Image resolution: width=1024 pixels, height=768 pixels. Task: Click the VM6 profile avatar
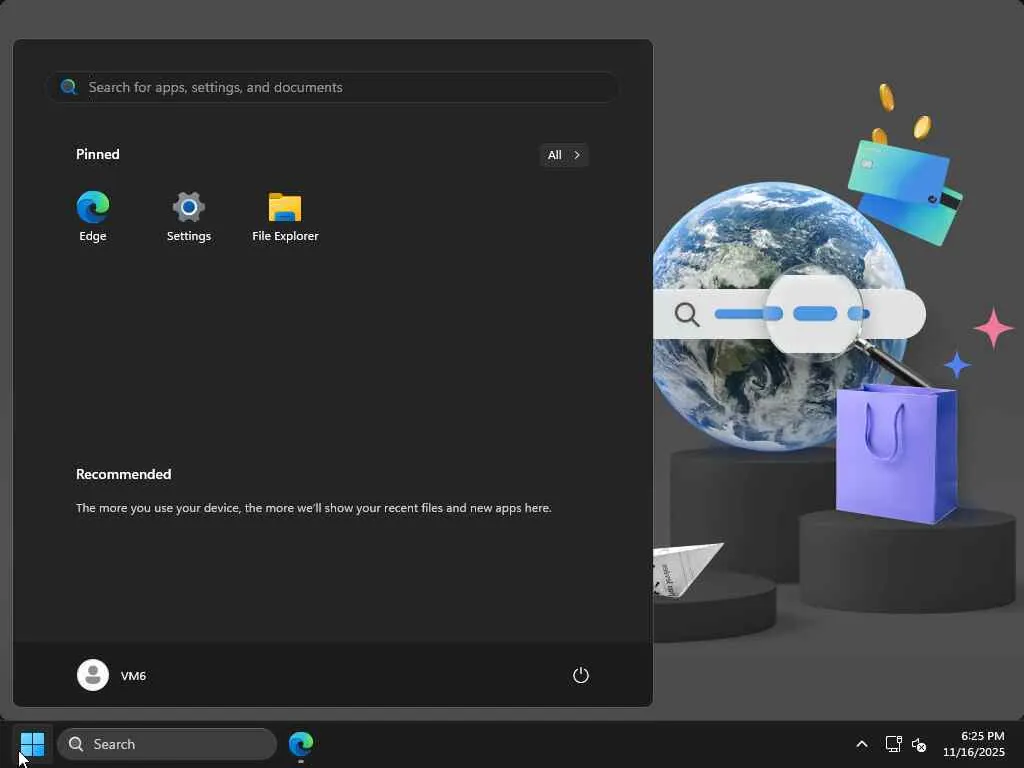point(93,675)
